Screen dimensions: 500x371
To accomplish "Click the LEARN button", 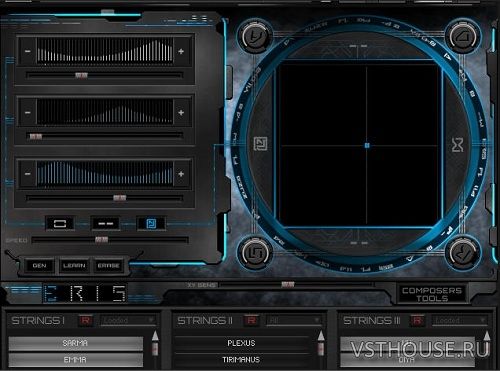I will pos(74,266).
